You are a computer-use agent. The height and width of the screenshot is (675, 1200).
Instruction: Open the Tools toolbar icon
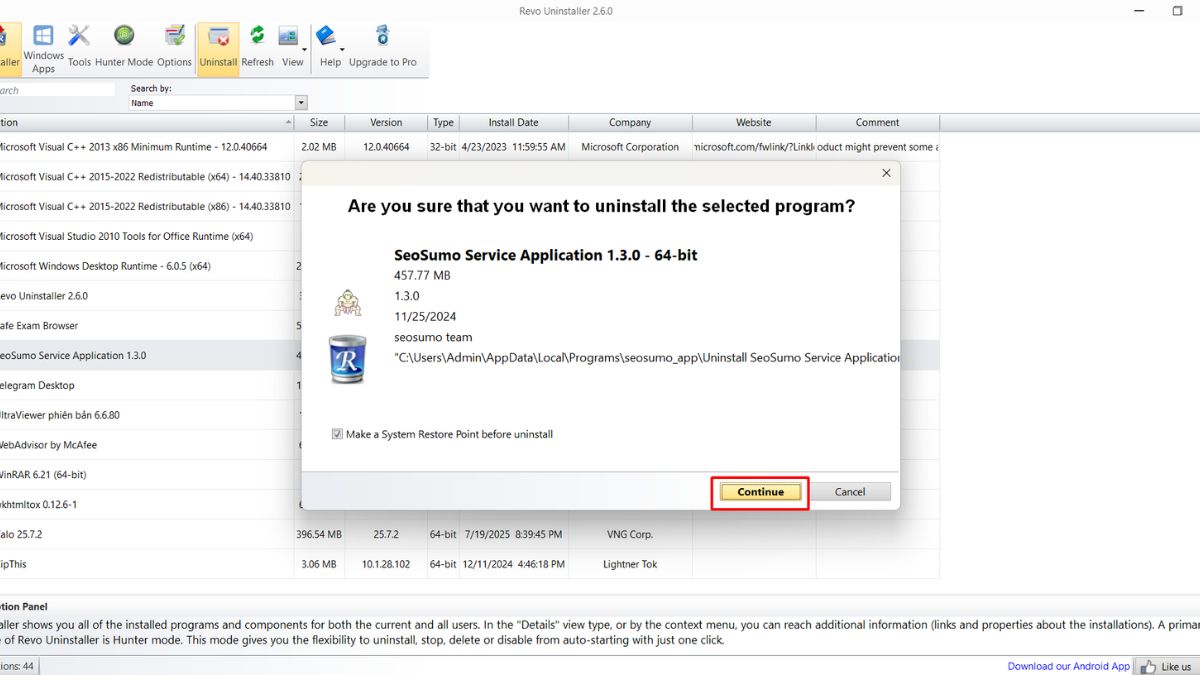79,48
